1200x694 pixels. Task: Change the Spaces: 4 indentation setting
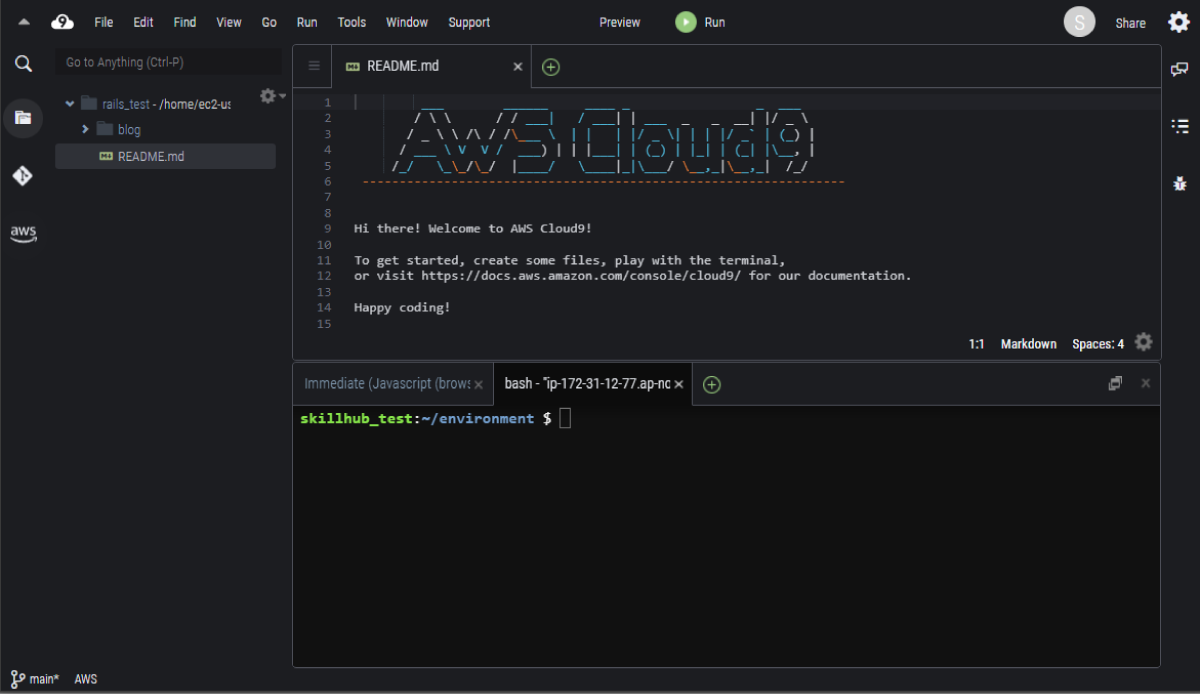point(1098,344)
